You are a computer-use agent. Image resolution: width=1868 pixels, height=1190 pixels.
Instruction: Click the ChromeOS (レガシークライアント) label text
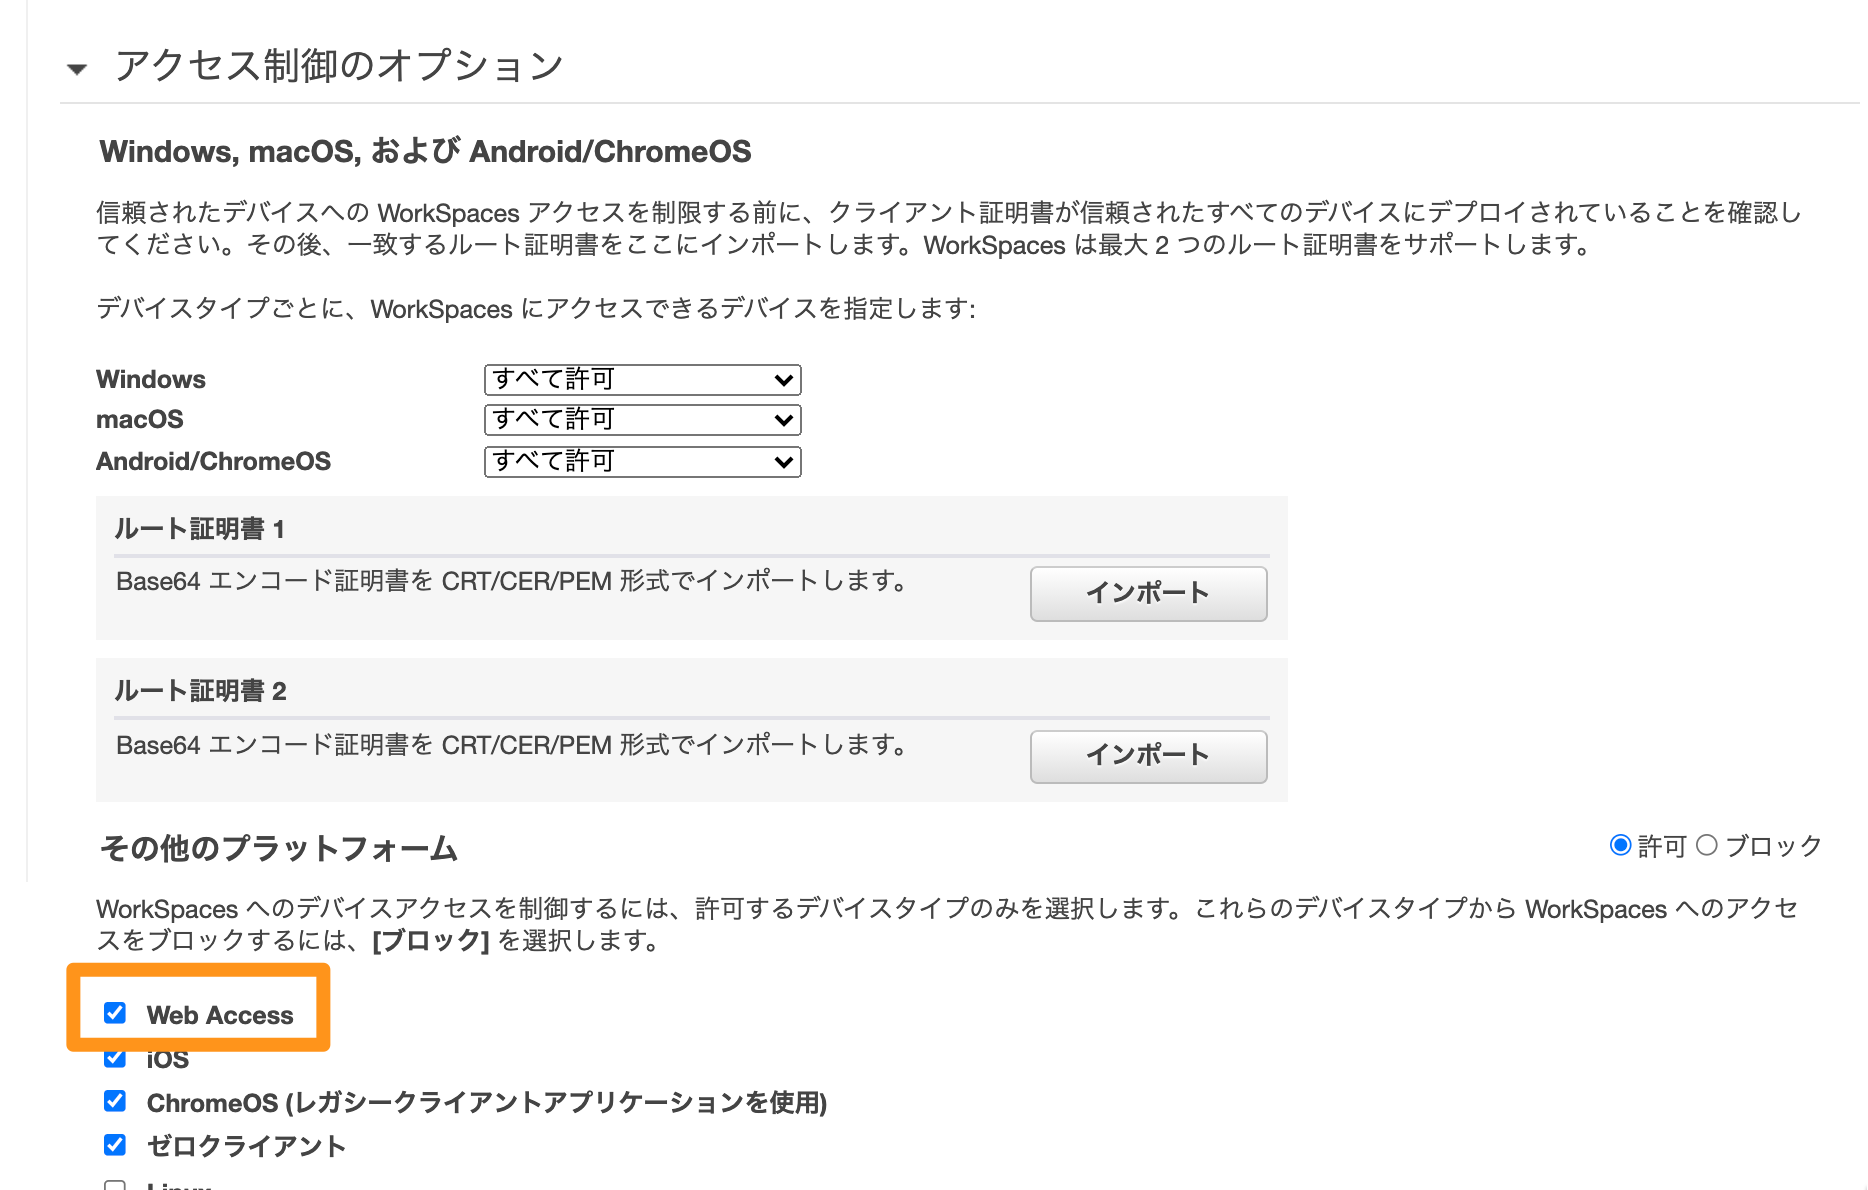pos(487,1103)
